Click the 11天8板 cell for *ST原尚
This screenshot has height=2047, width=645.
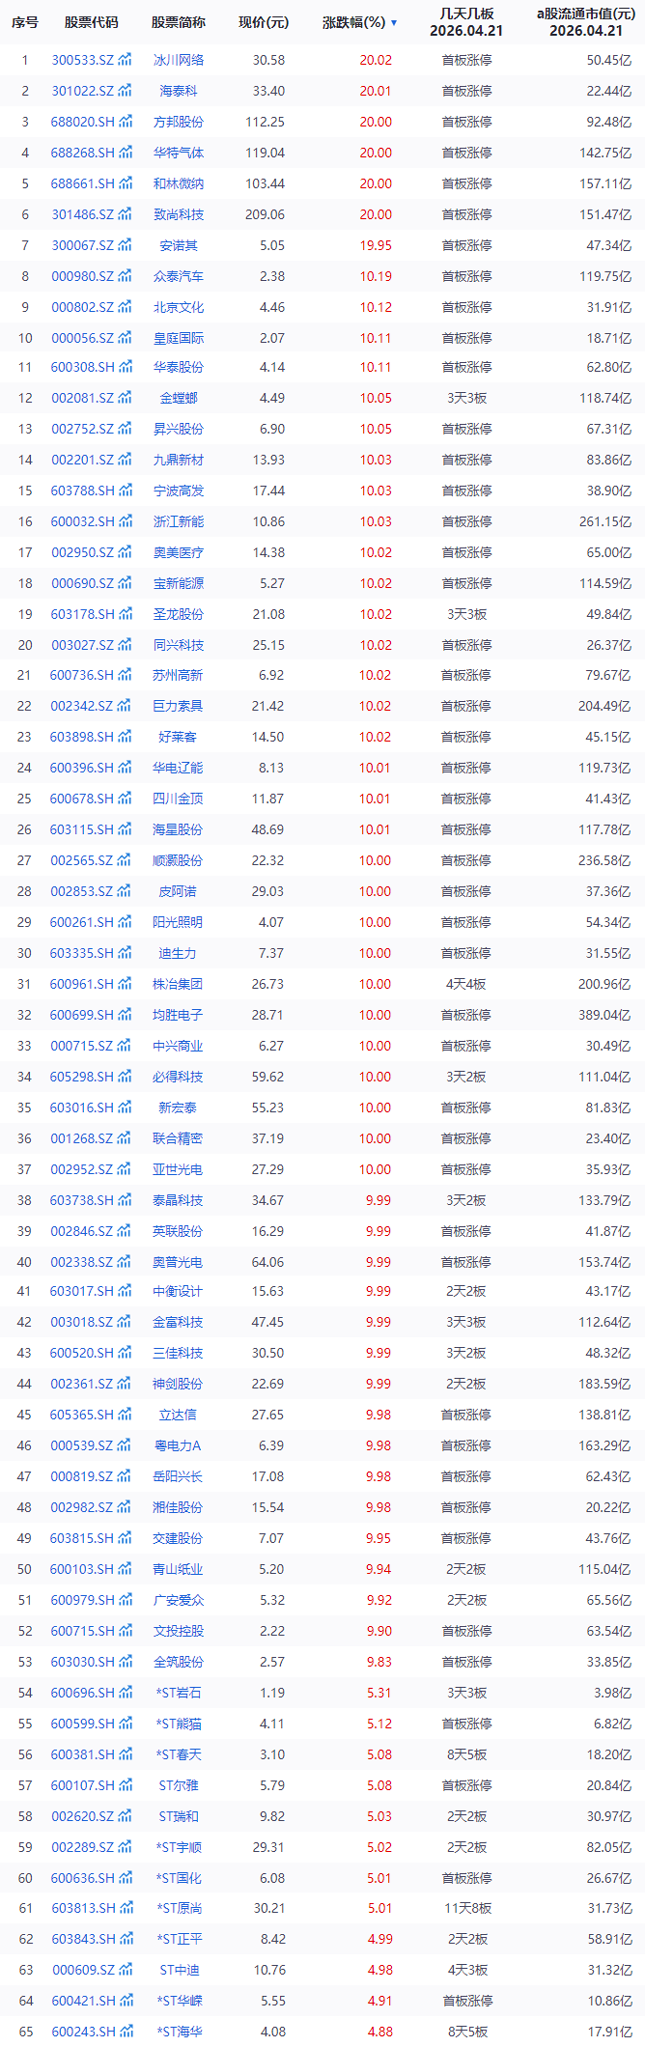(x=466, y=1908)
